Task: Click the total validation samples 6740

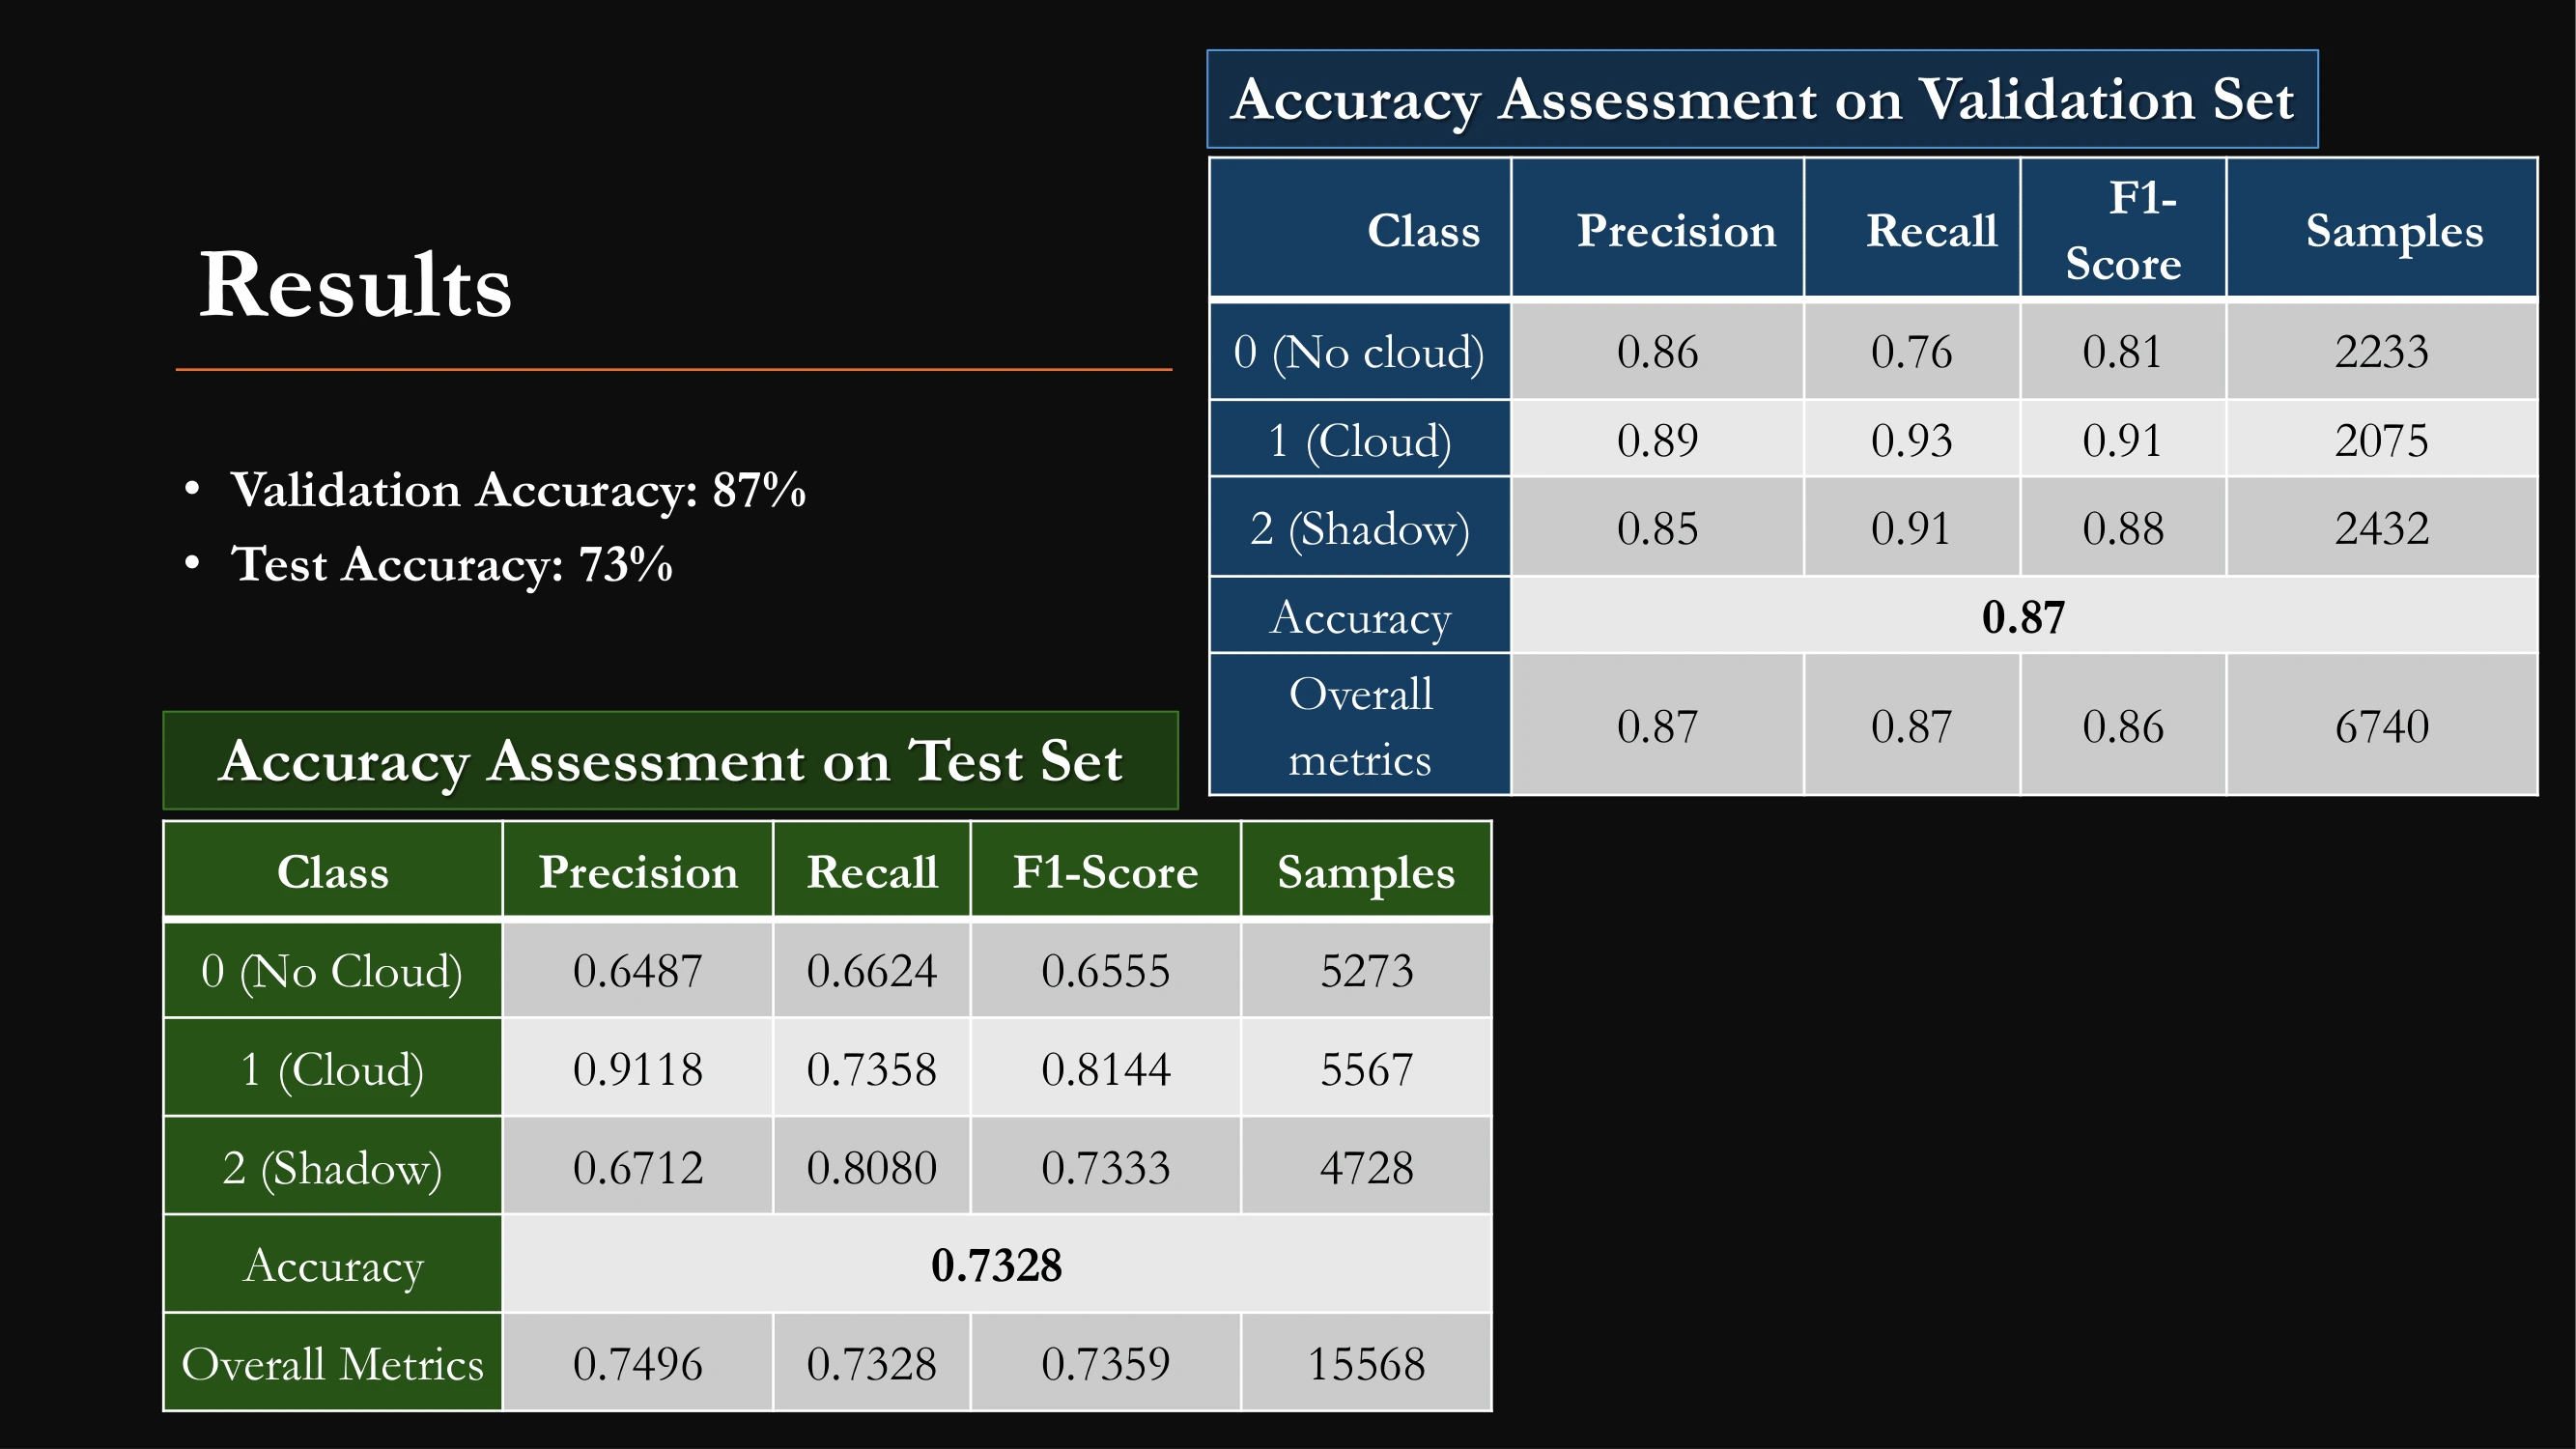Action: (2381, 727)
